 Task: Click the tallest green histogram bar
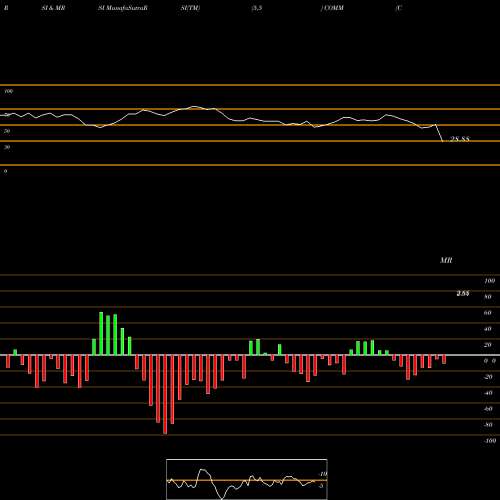(x=101, y=333)
